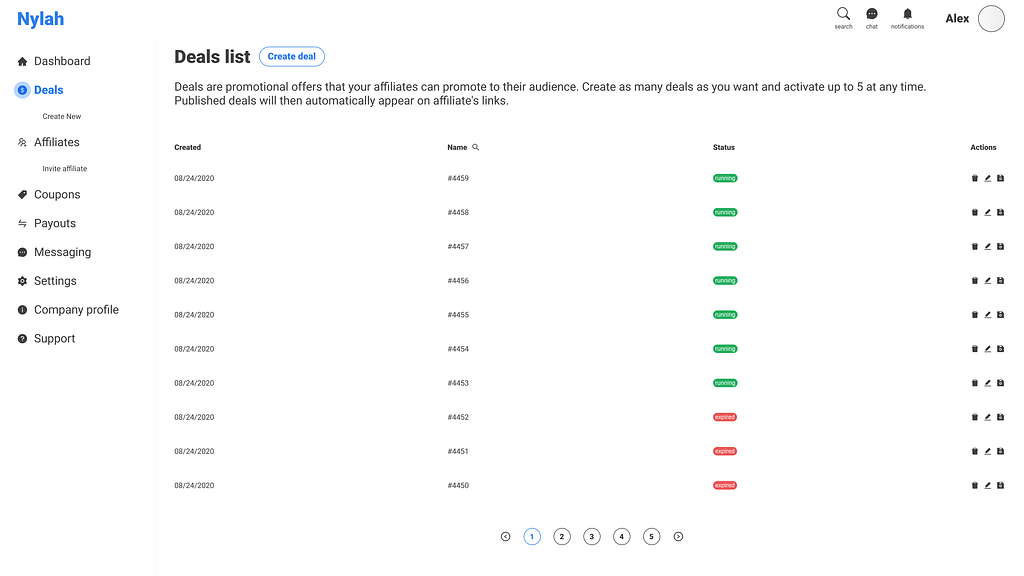The image size is (1024, 576).
Task: Delete expired deal #4451
Action: (x=975, y=452)
